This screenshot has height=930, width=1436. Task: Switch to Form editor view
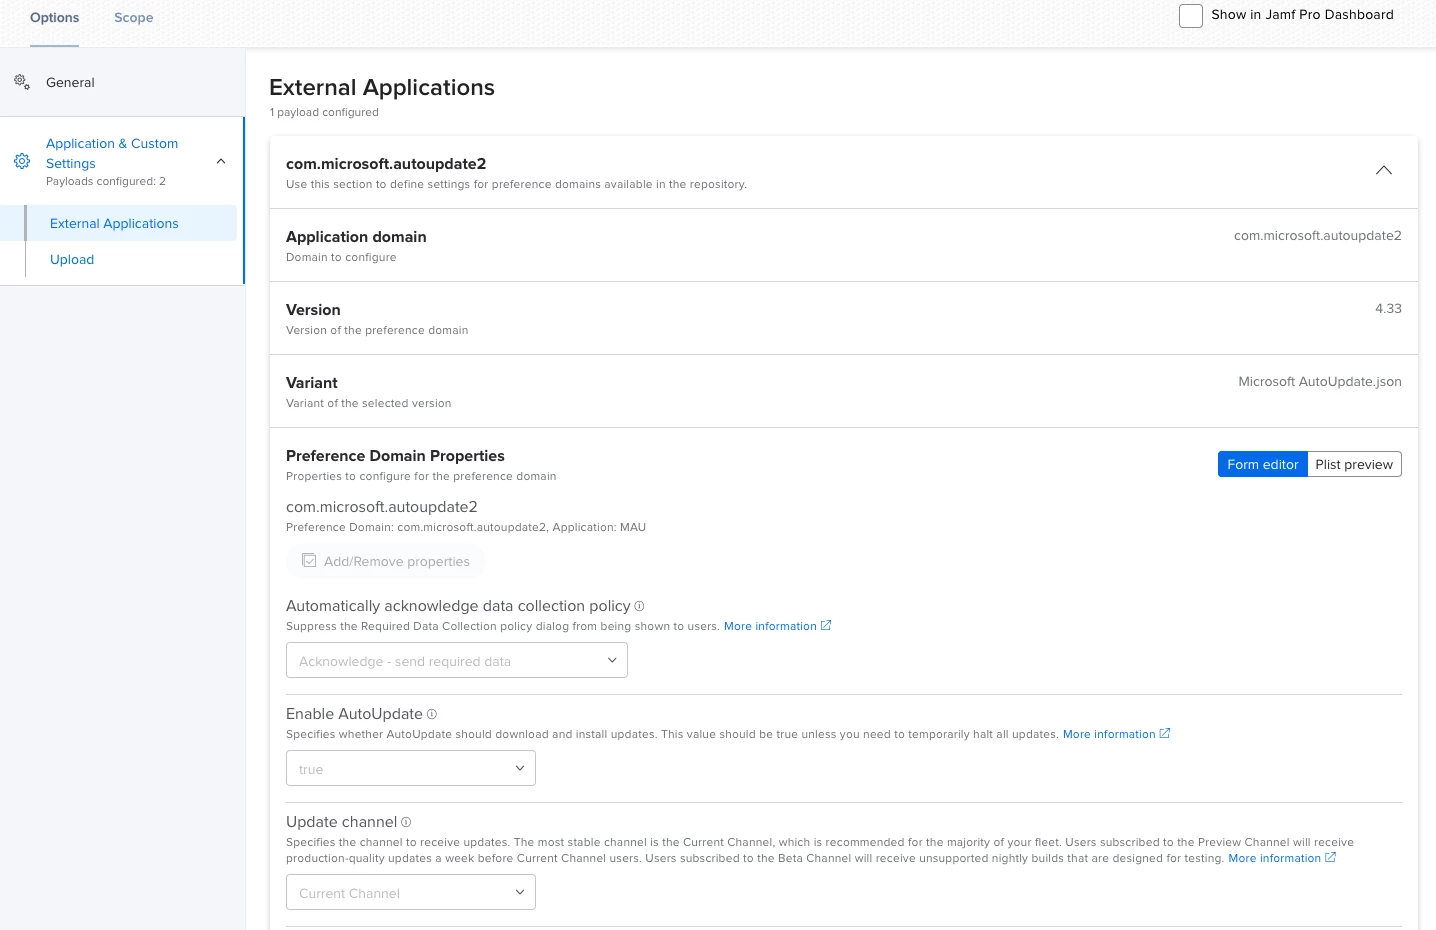pyautogui.click(x=1262, y=464)
